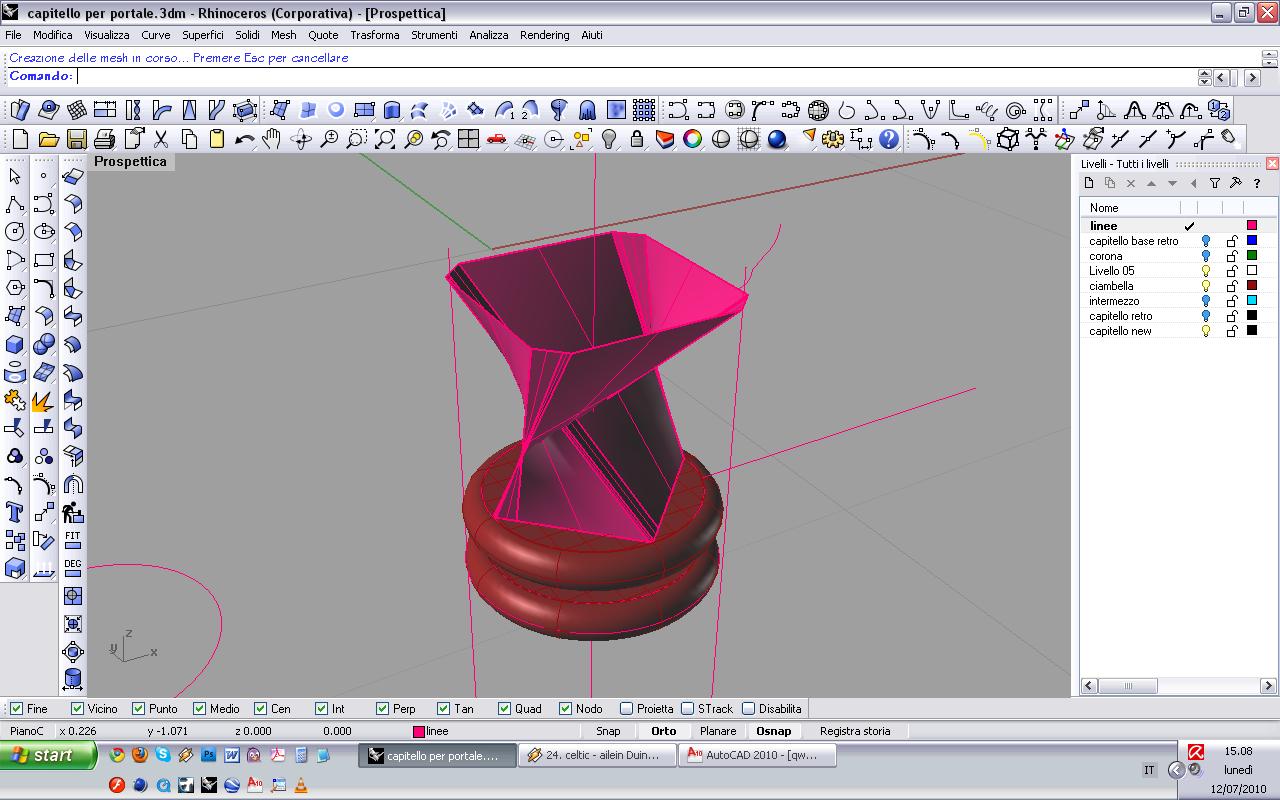Enable the Disabilita checkbox
This screenshot has width=1280, height=800.
[x=749, y=708]
